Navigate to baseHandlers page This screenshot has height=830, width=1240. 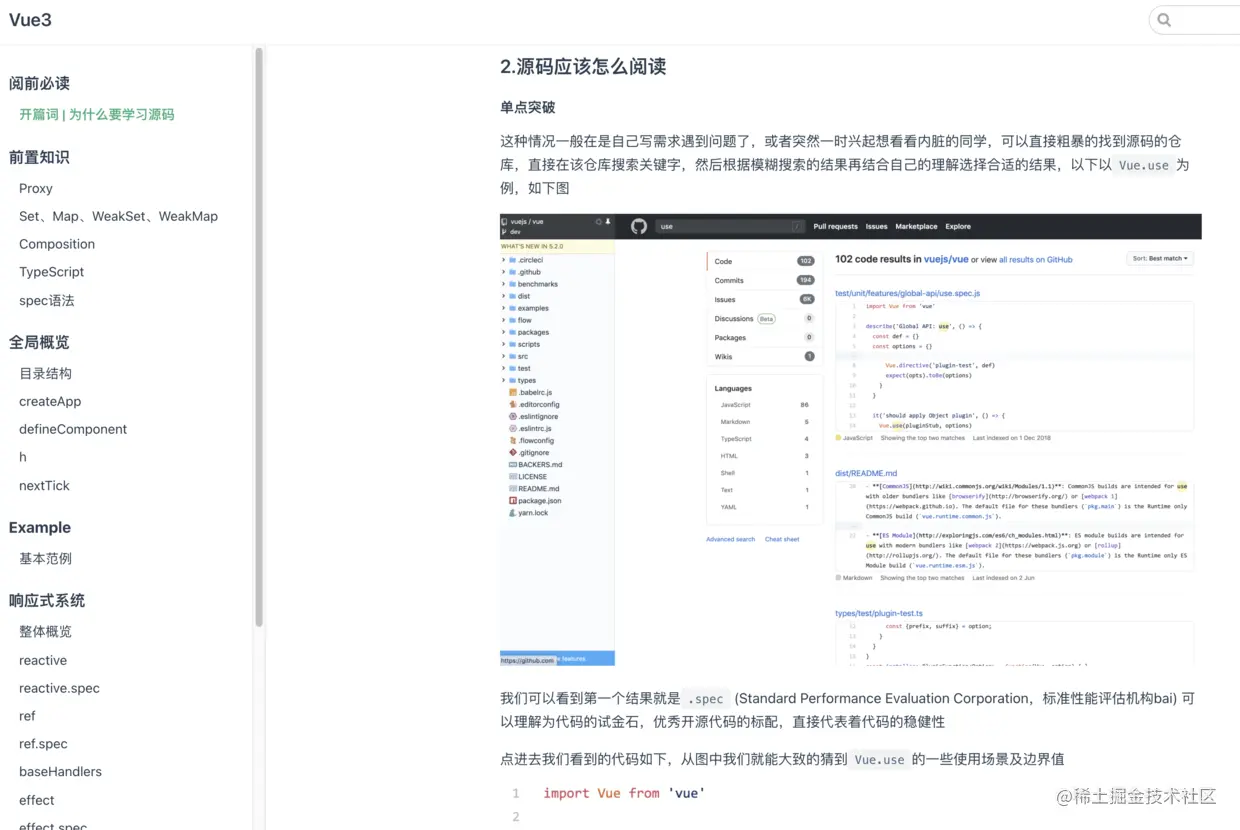[x=60, y=772]
